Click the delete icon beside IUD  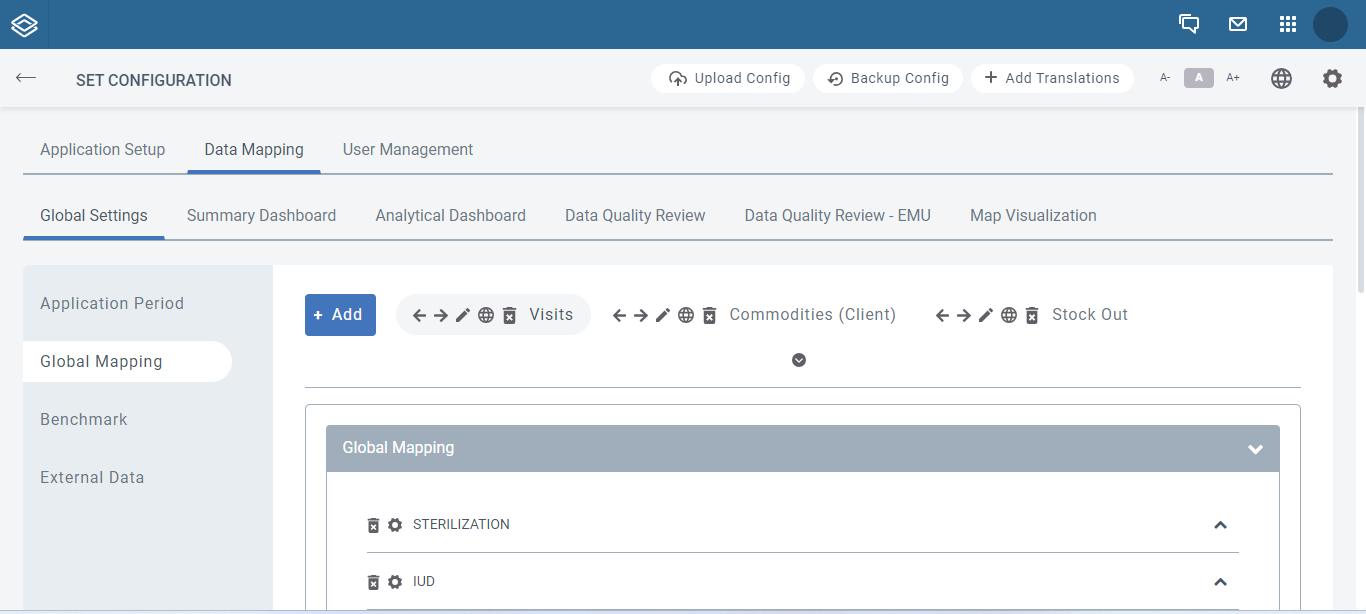373,581
